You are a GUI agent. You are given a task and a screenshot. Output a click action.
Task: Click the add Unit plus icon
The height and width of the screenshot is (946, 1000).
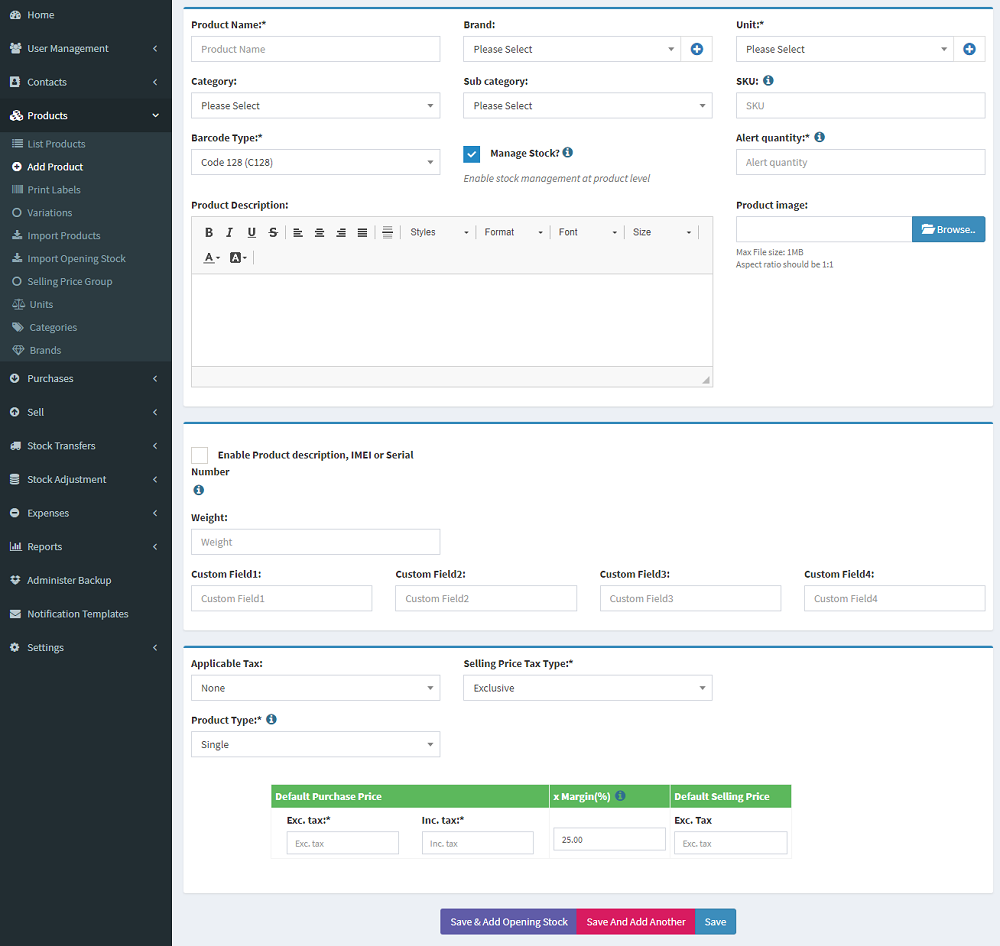pos(969,49)
